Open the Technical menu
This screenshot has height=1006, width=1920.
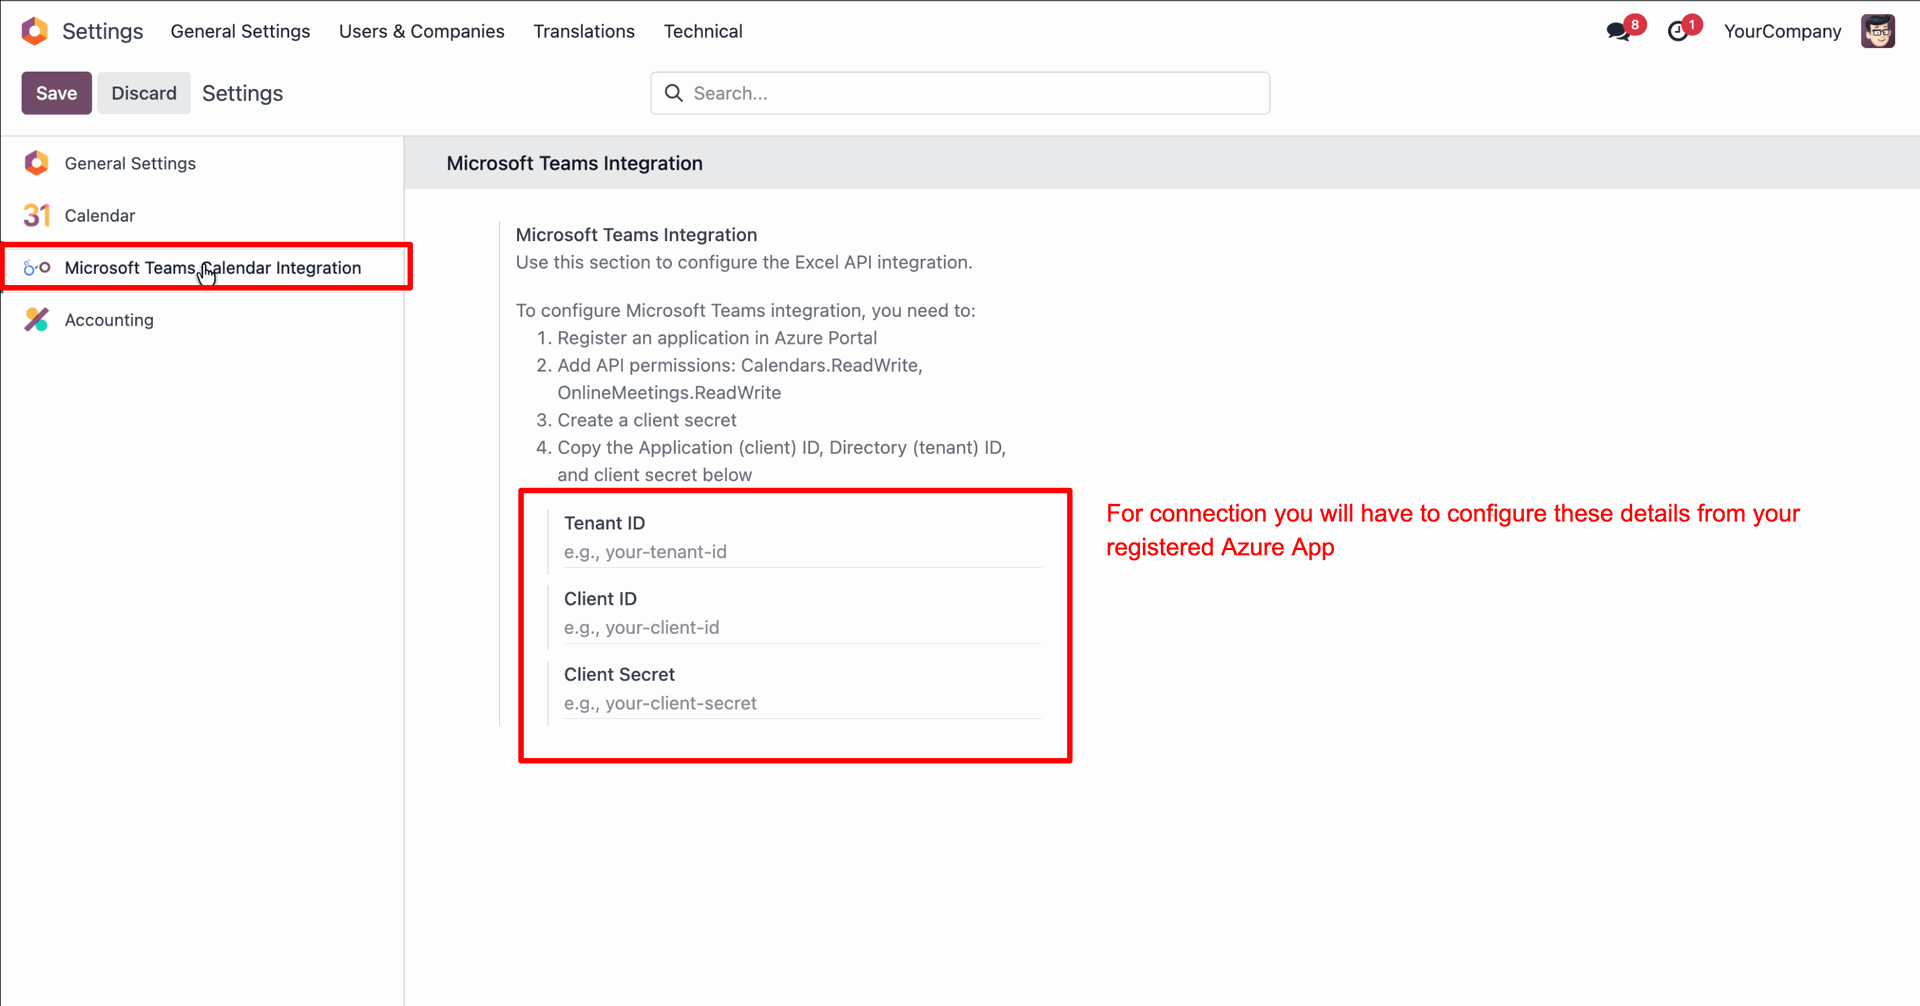tap(703, 31)
